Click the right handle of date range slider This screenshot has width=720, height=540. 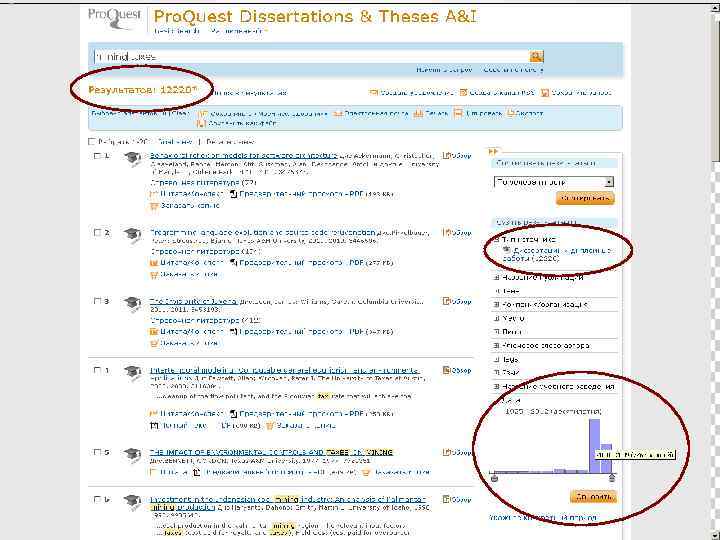(x=612, y=478)
